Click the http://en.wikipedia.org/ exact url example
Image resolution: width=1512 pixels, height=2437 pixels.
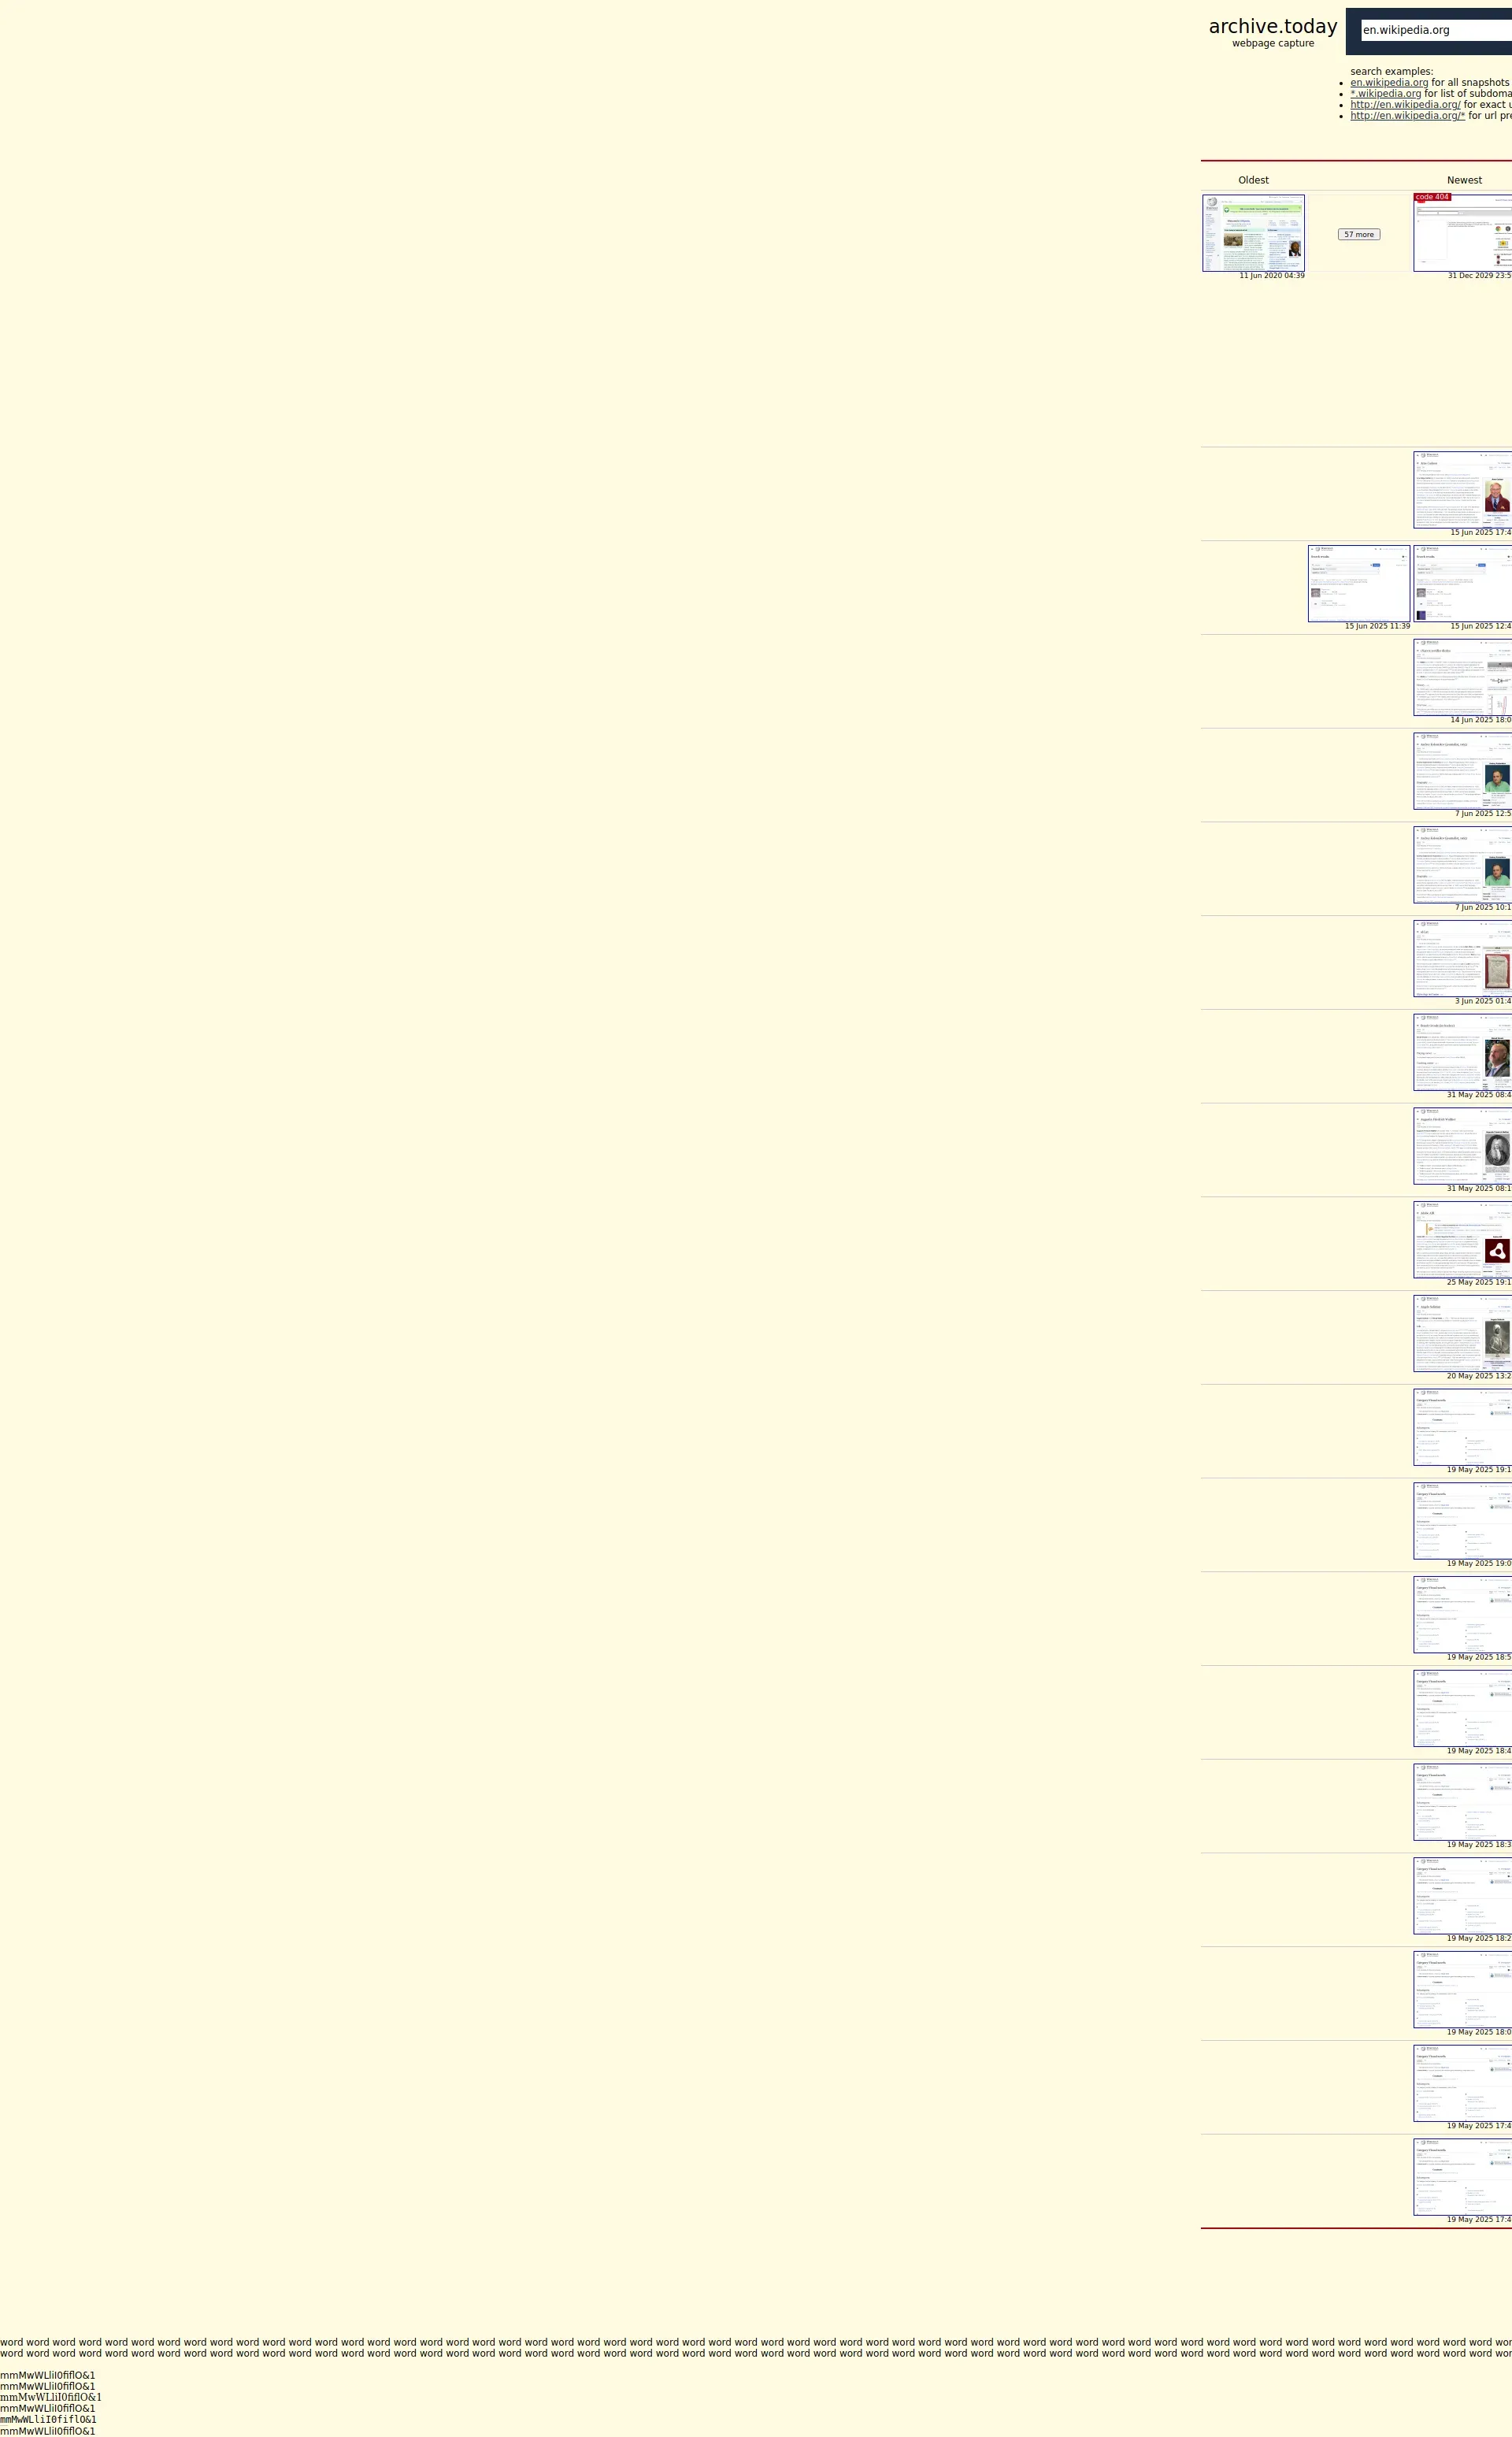pyautogui.click(x=1404, y=105)
